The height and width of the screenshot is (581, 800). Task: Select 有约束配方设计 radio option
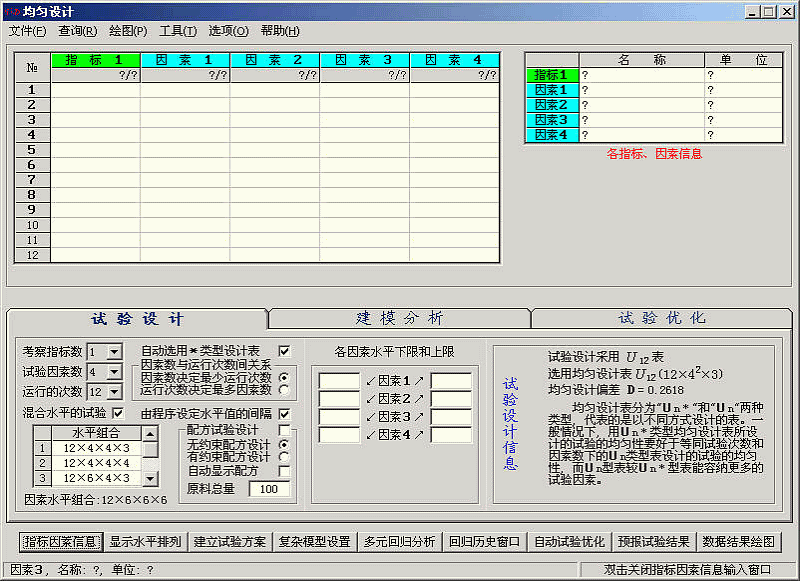click(284, 457)
